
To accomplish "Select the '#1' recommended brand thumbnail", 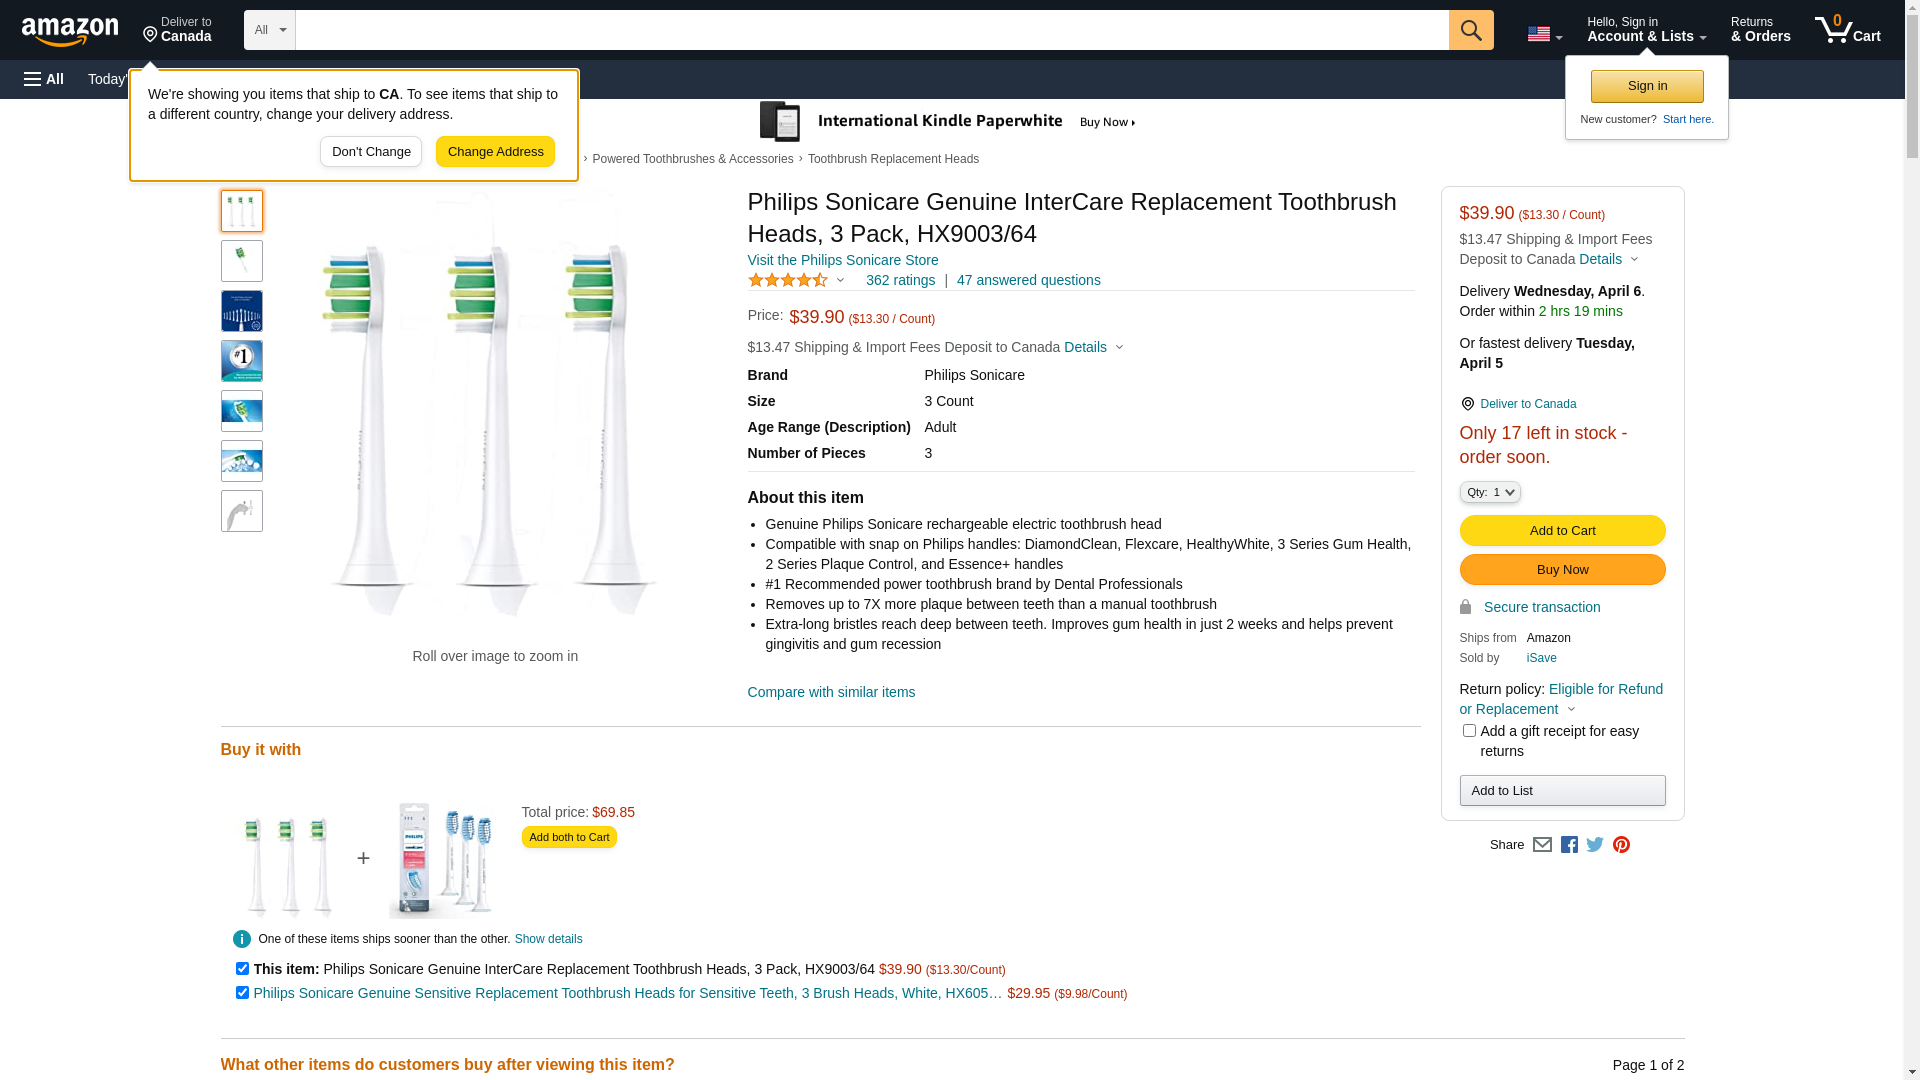I will [x=242, y=361].
